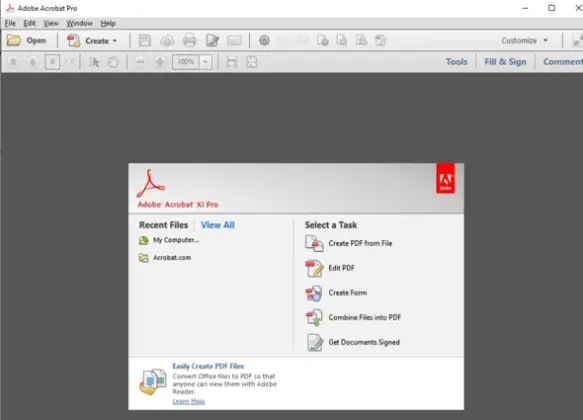Click the Save file icon
583x420 pixels.
145,41
